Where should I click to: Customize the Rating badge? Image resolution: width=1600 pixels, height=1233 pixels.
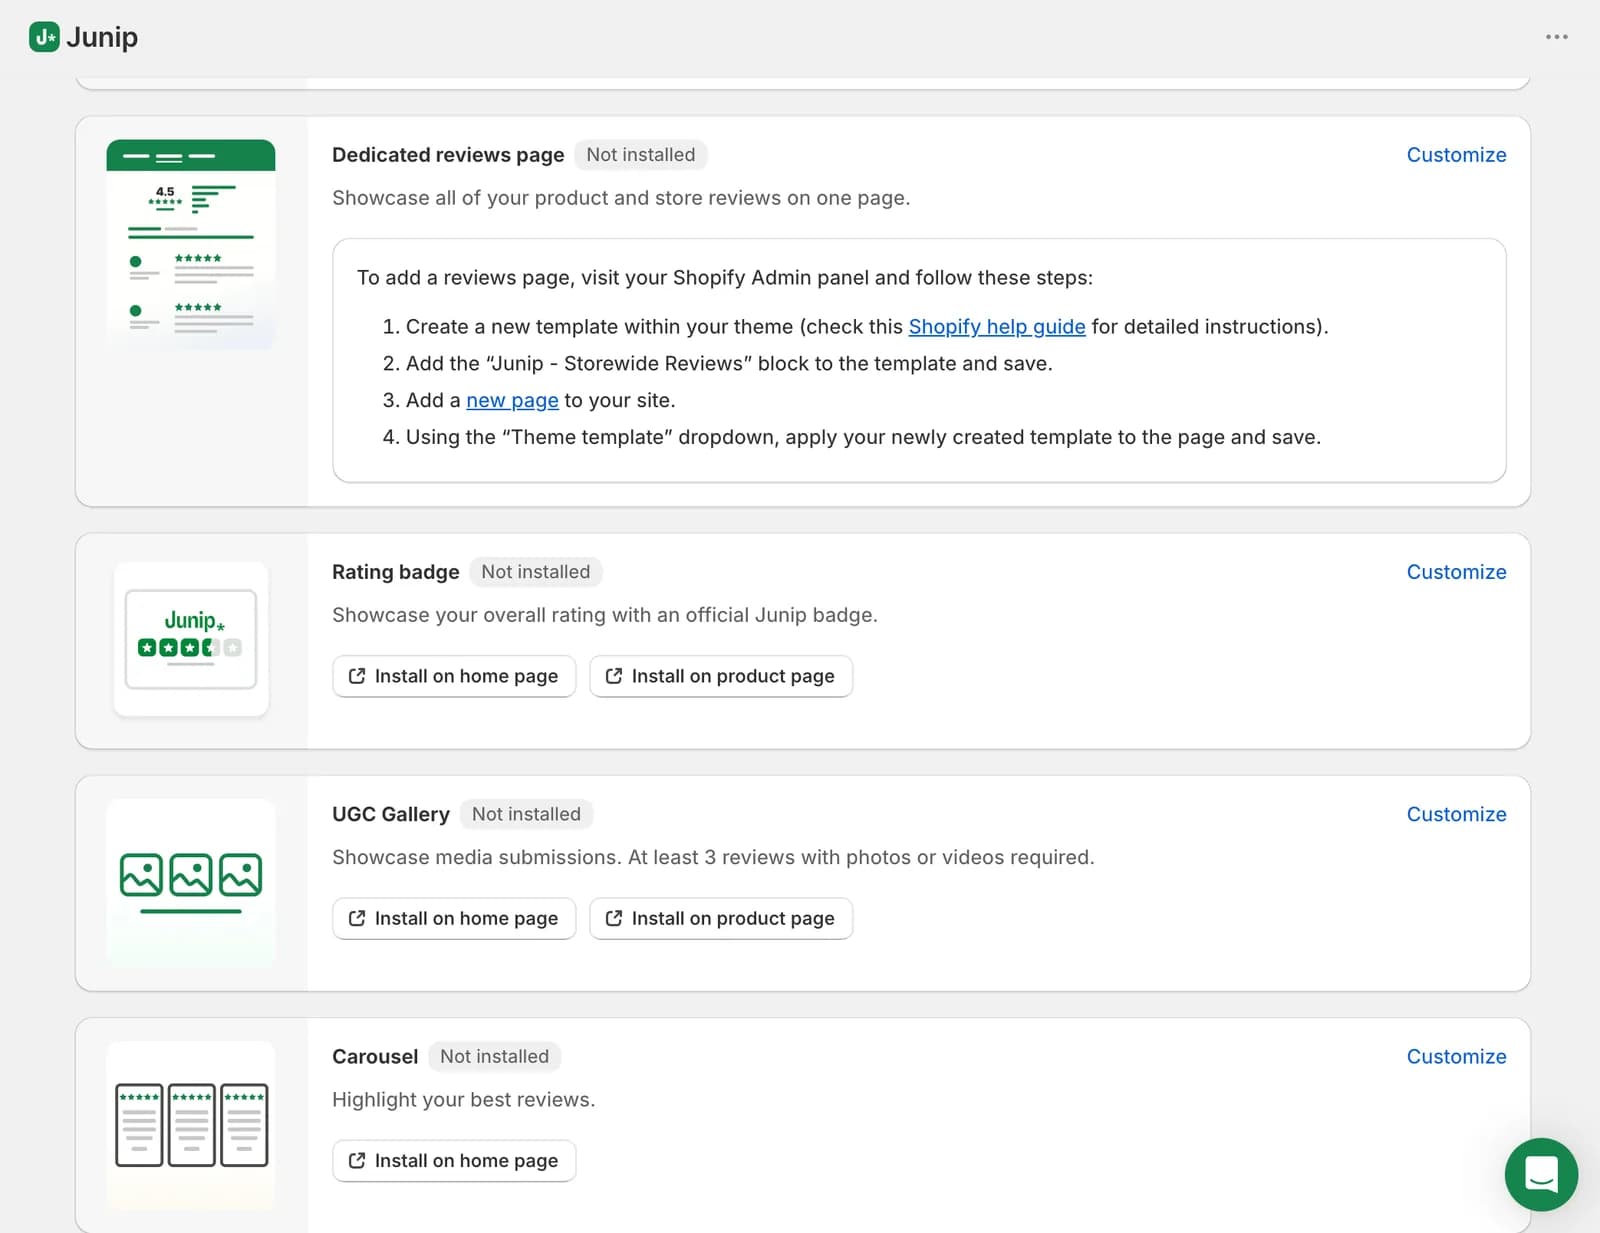[1456, 572]
